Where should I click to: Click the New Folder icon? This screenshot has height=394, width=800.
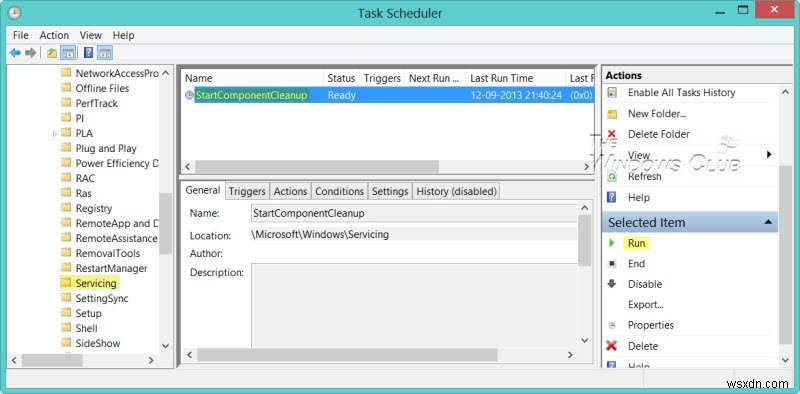point(612,114)
